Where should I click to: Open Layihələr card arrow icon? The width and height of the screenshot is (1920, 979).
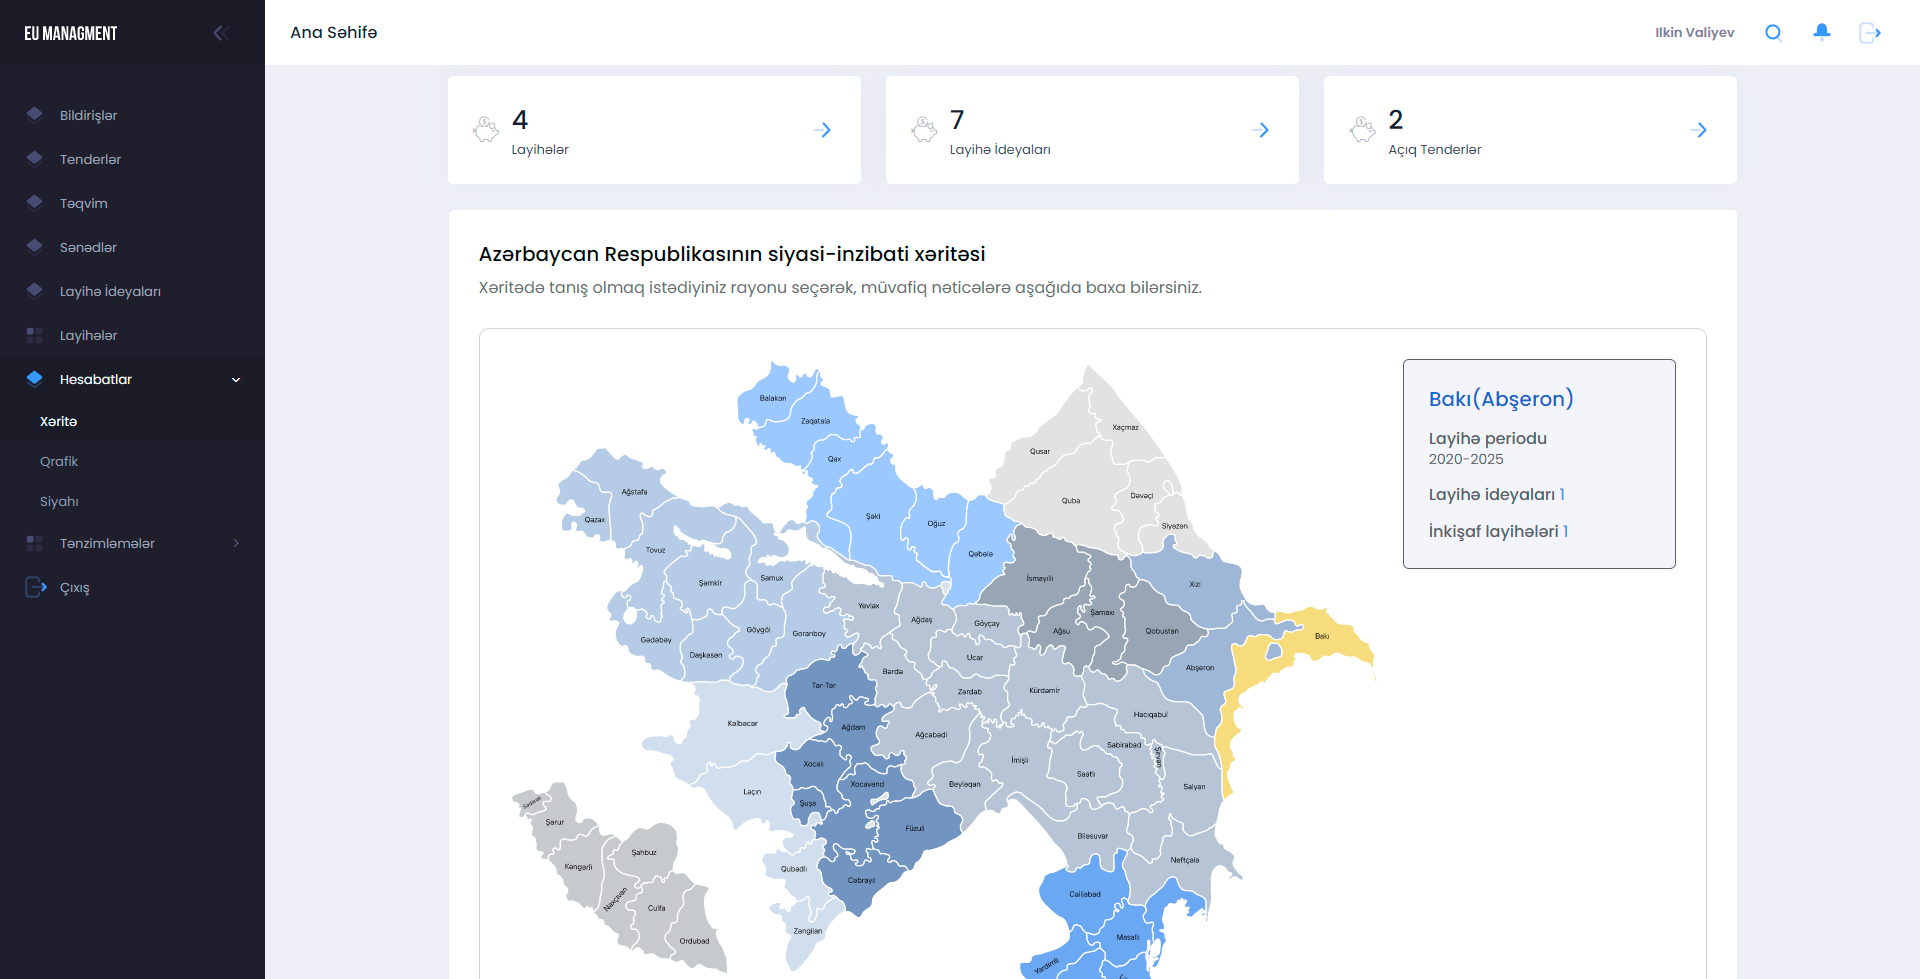click(x=822, y=130)
